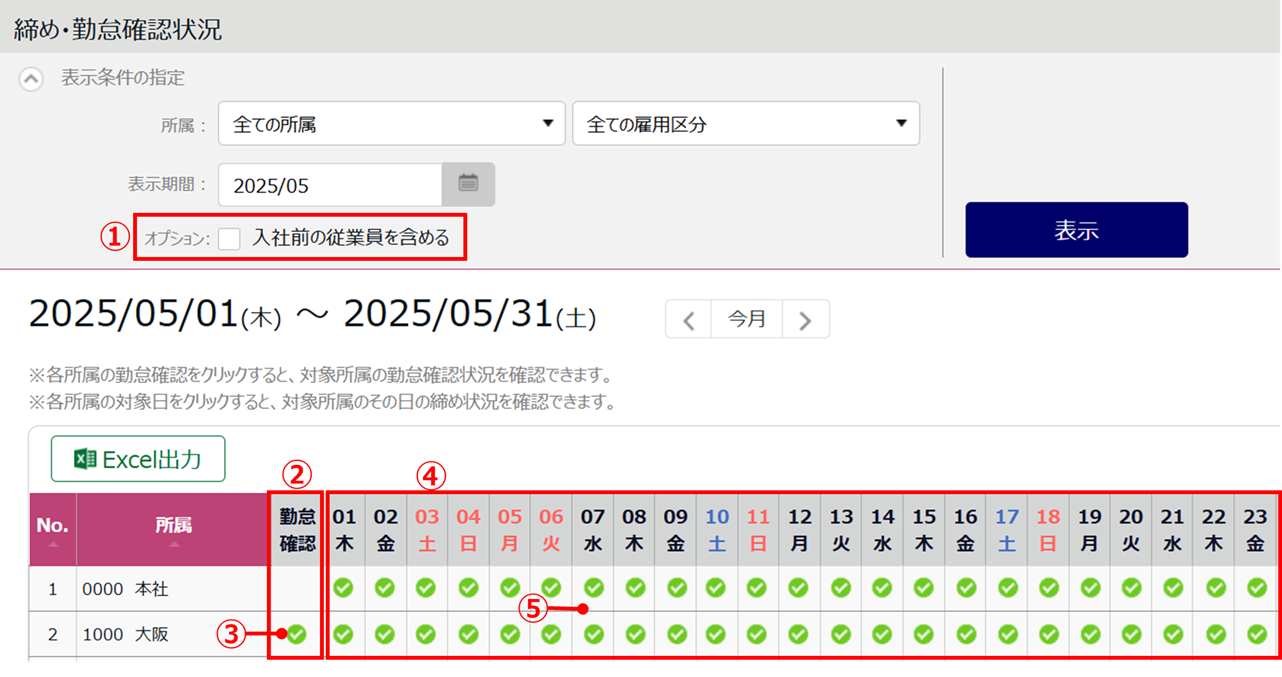1282x677 pixels.
Task: Toggle include pre-hire employees checkbox
Action: 230,238
